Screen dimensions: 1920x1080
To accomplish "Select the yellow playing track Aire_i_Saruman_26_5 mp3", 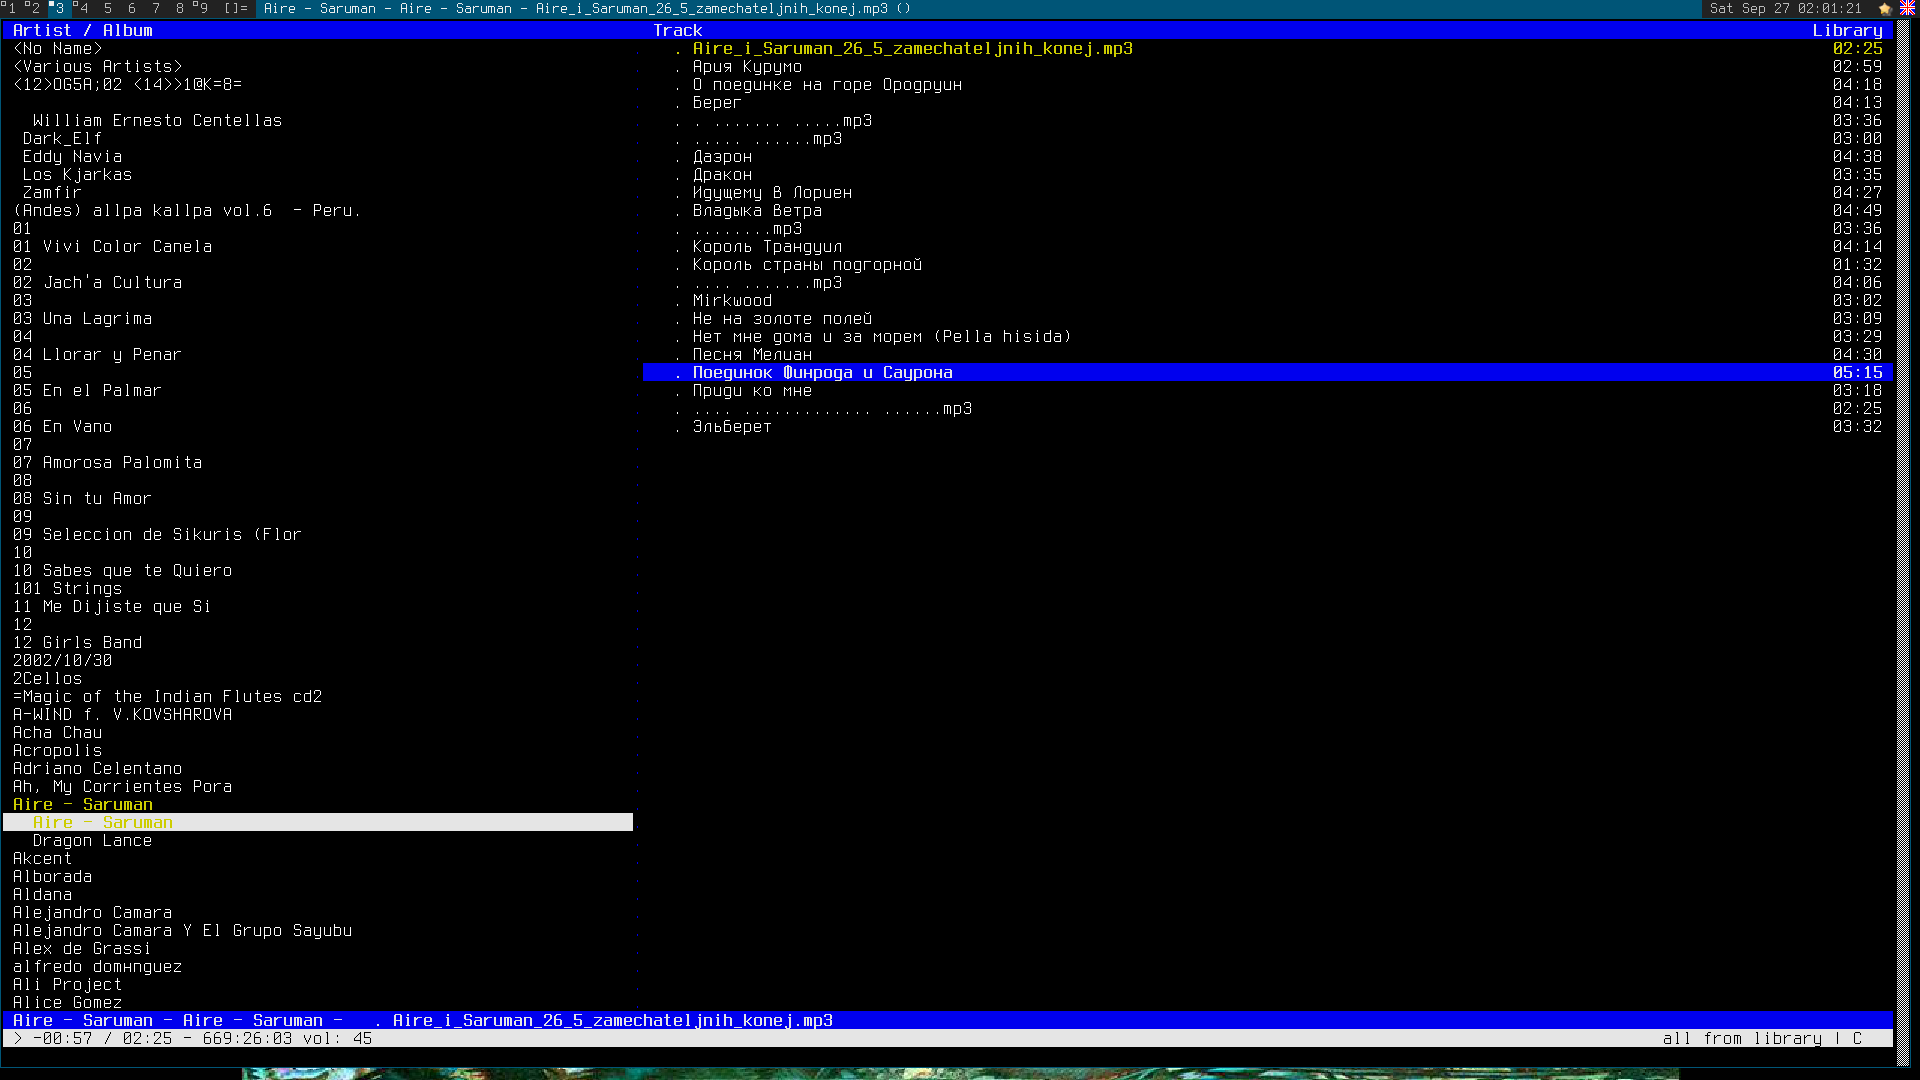I will pyautogui.click(x=912, y=49).
